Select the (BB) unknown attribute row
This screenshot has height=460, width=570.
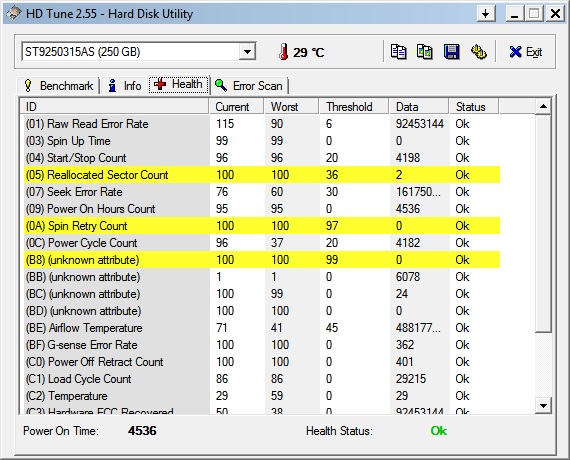click(x=262, y=277)
